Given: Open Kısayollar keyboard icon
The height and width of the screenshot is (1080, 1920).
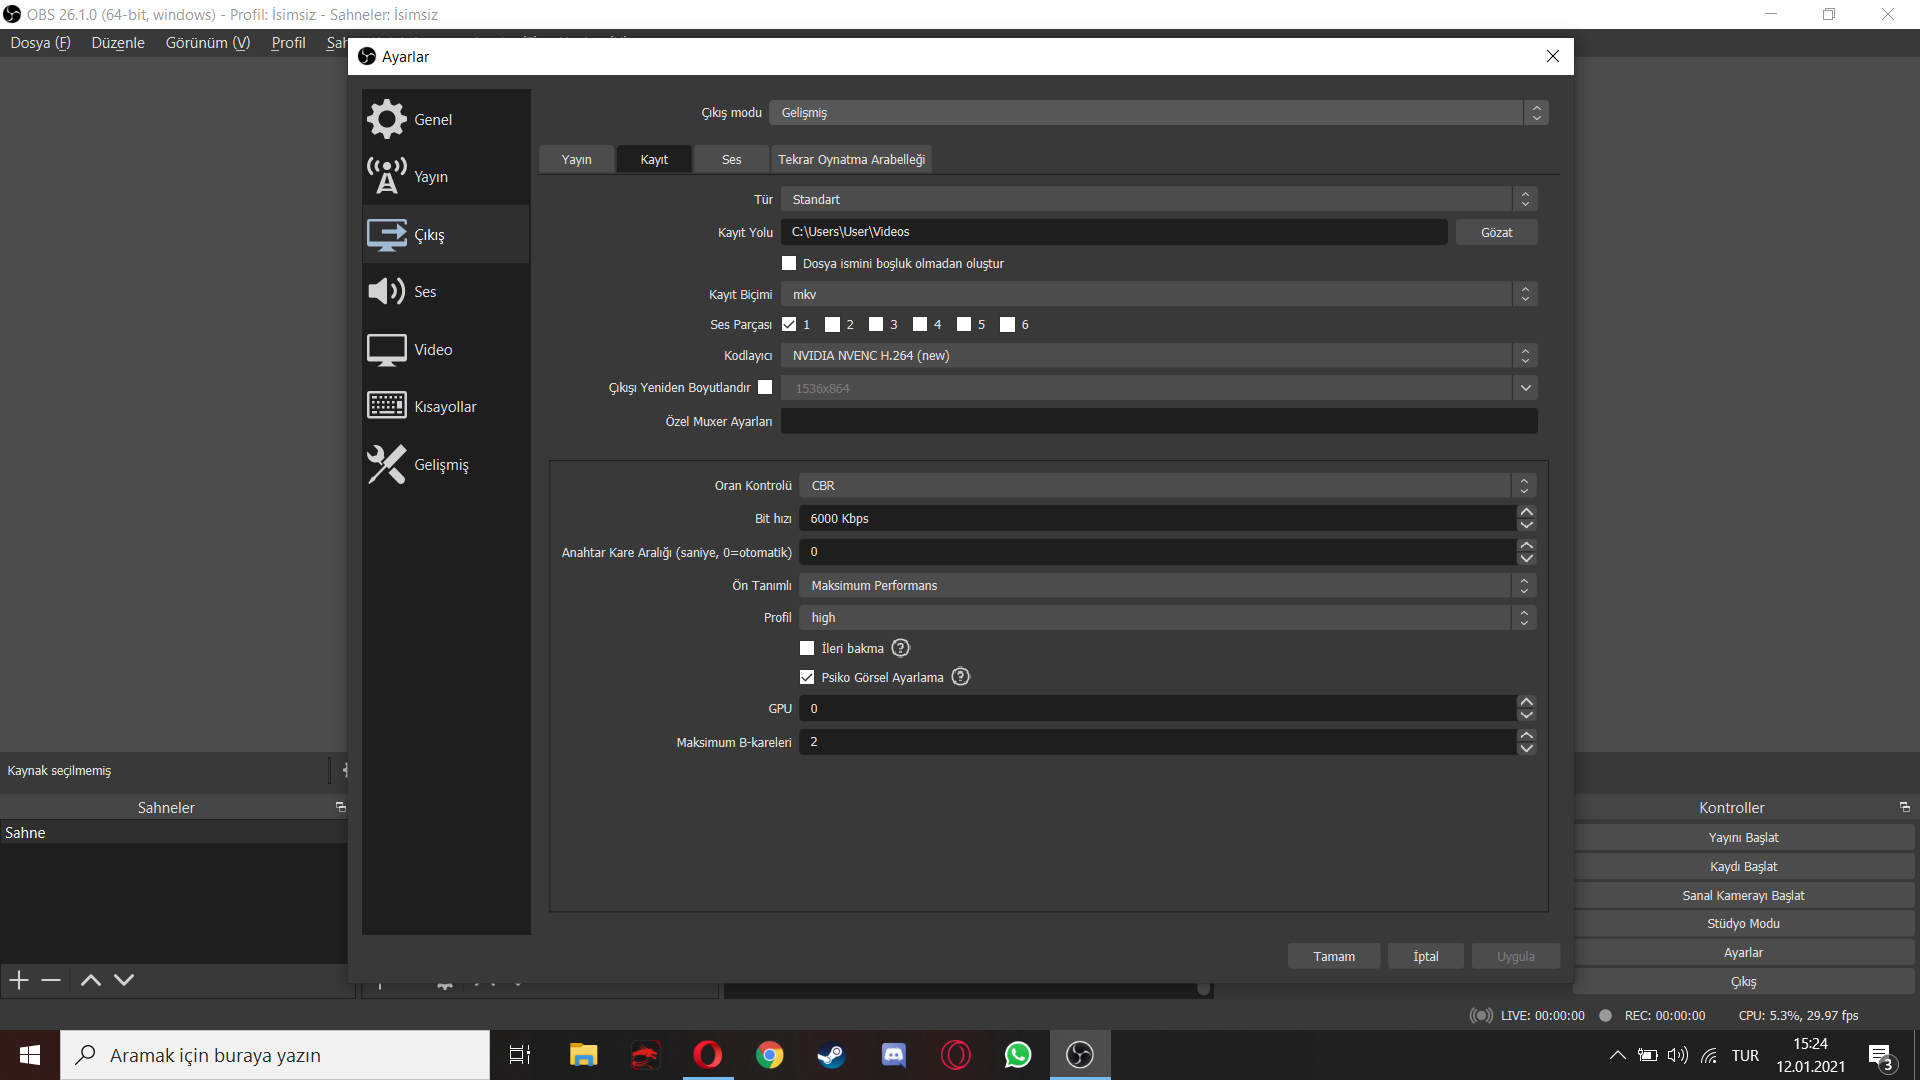Looking at the screenshot, I should (x=386, y=406).
